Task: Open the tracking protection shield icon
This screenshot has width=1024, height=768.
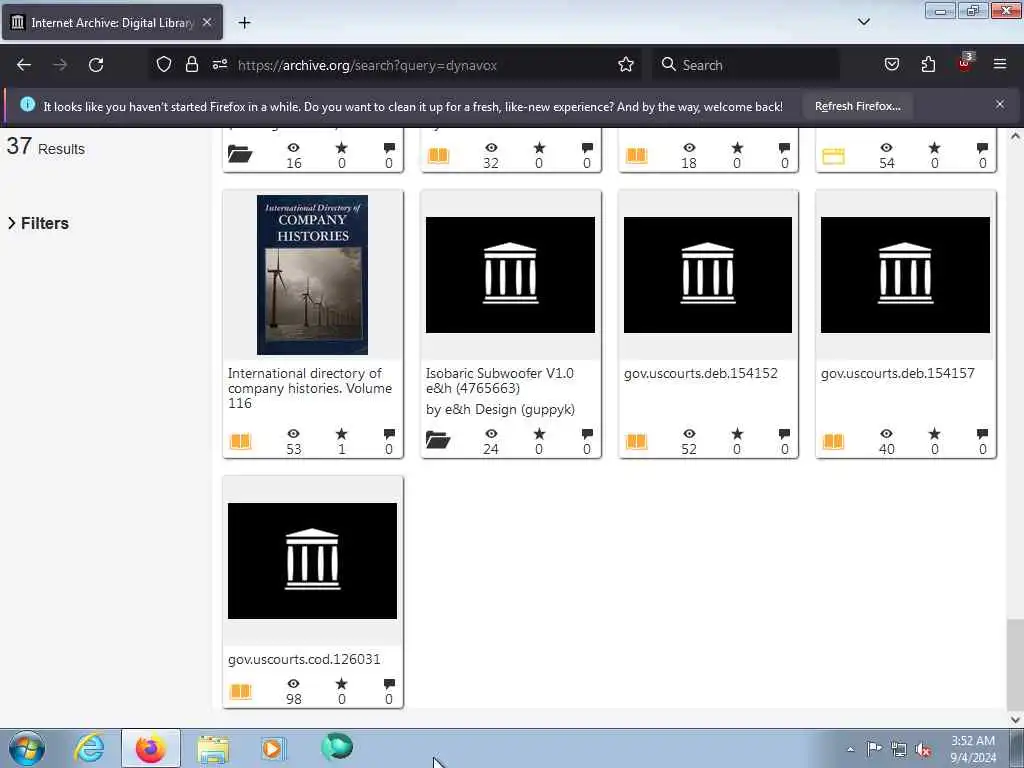Action: click(x=164, y=65)
